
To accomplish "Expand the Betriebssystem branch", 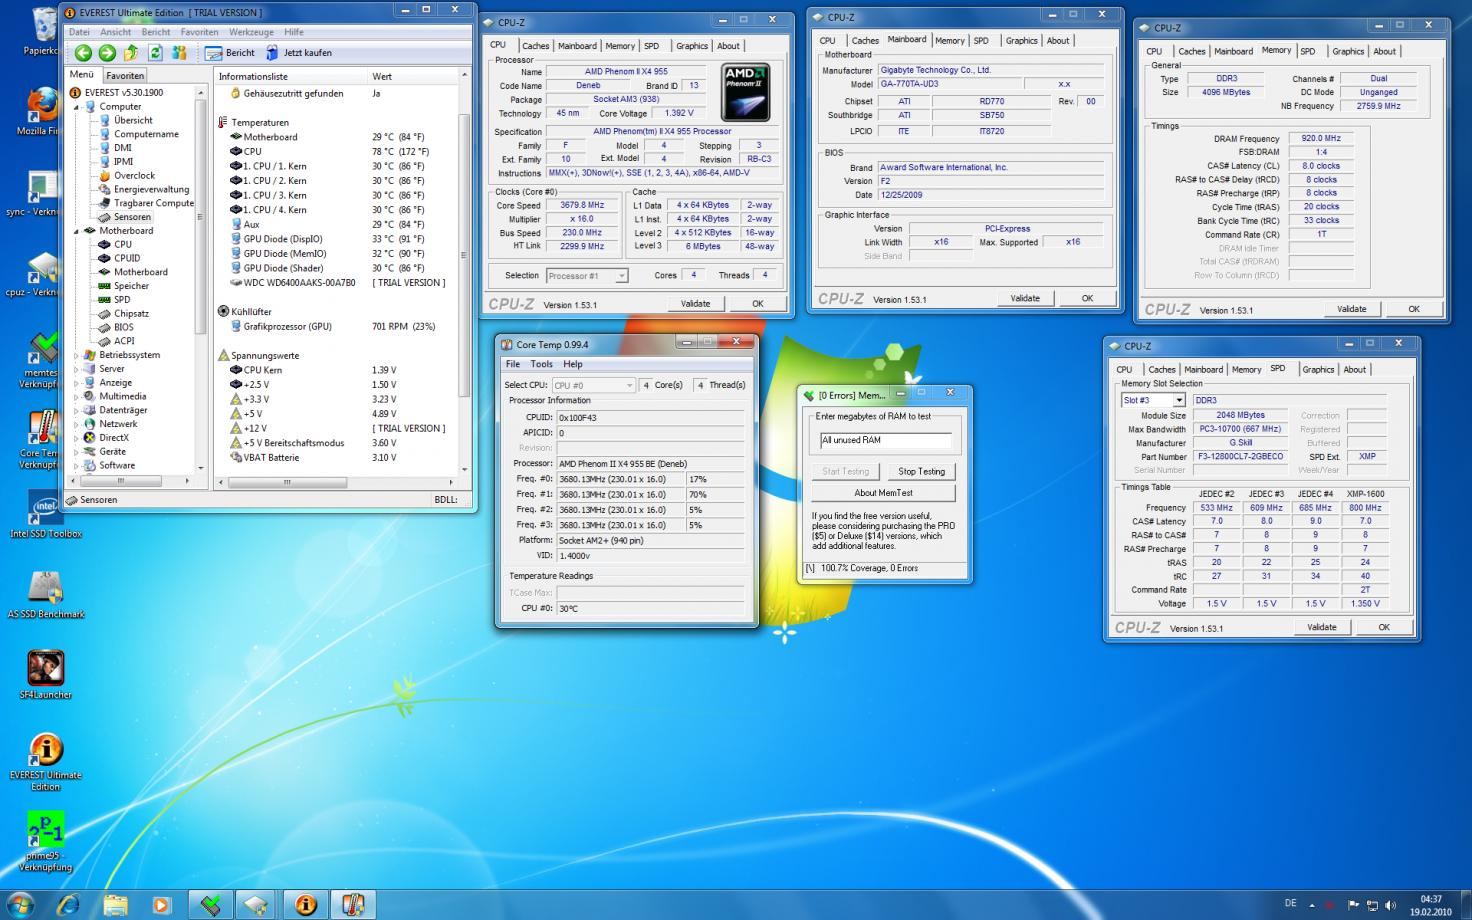I will coord(77,355).
